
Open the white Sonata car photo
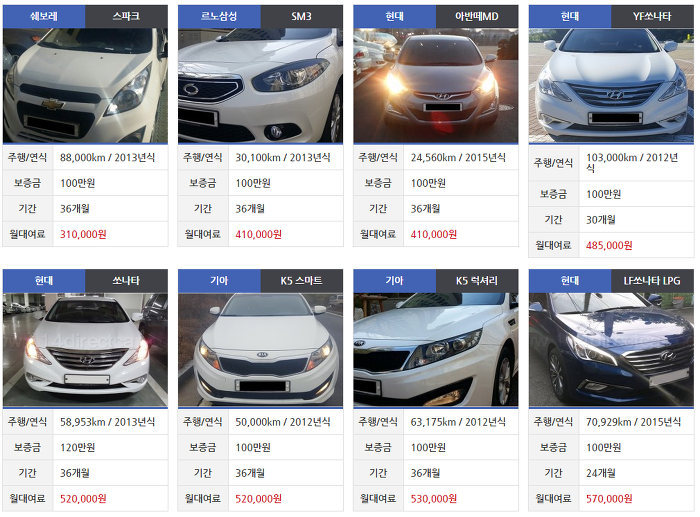(x=85, y=350)
